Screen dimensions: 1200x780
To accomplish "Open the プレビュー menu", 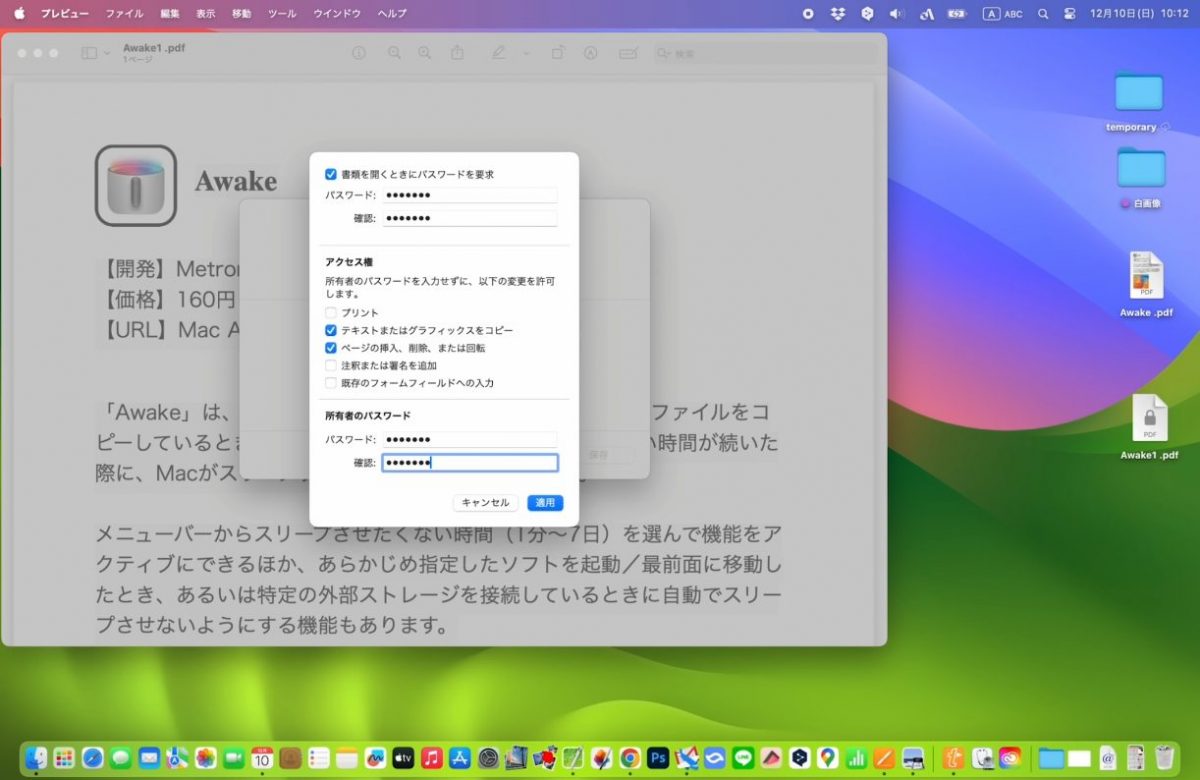I will click(x=64, y=14).
